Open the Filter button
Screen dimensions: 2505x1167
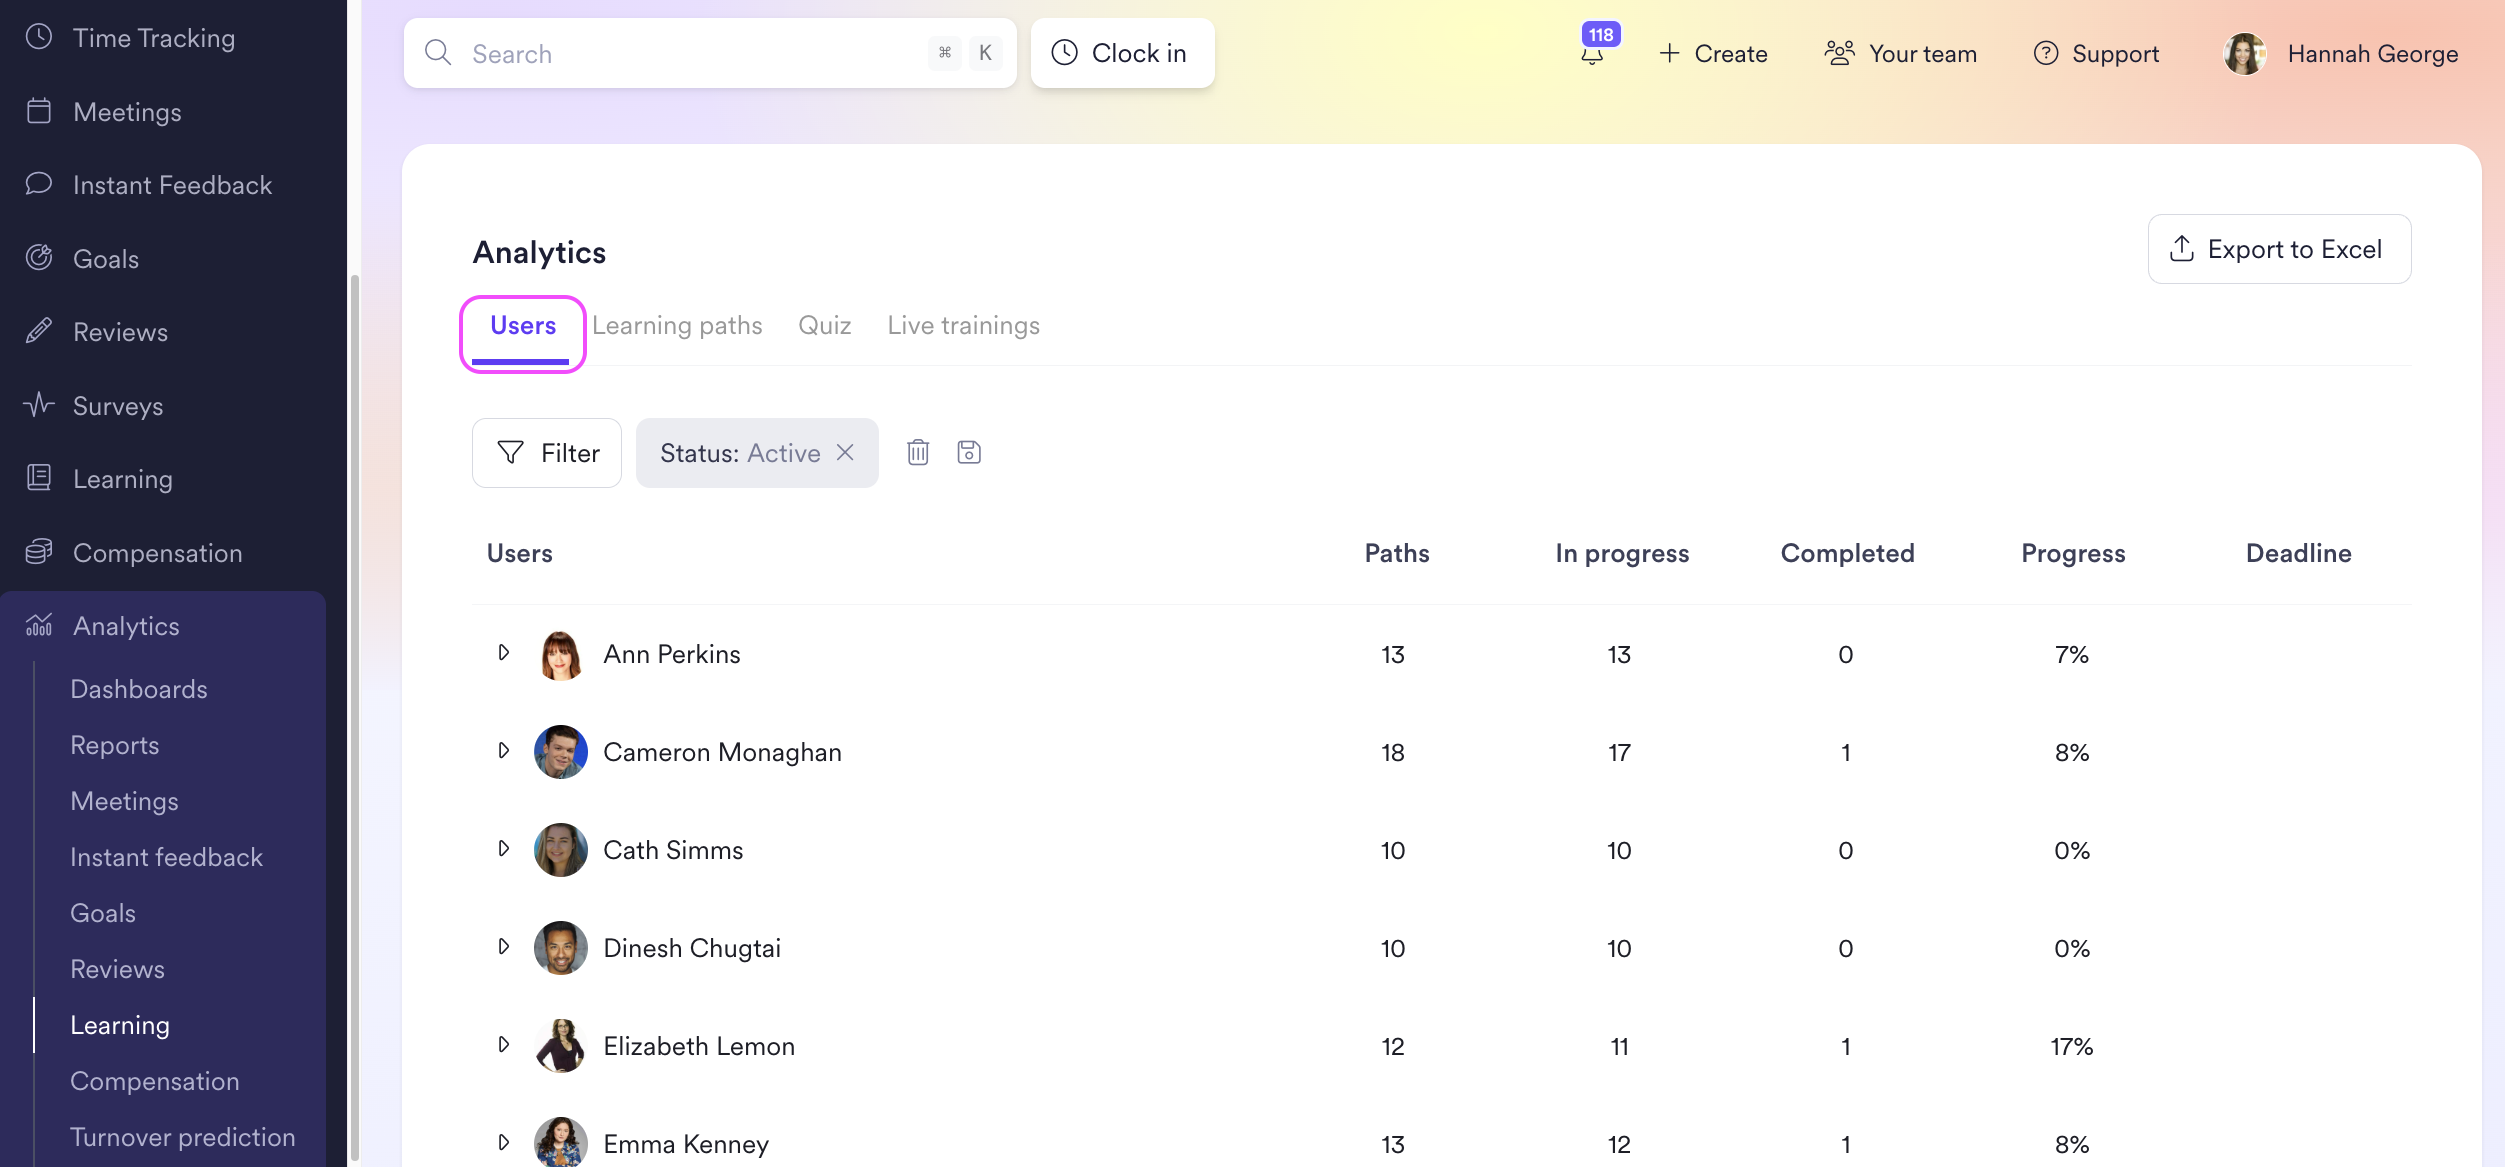547,453
